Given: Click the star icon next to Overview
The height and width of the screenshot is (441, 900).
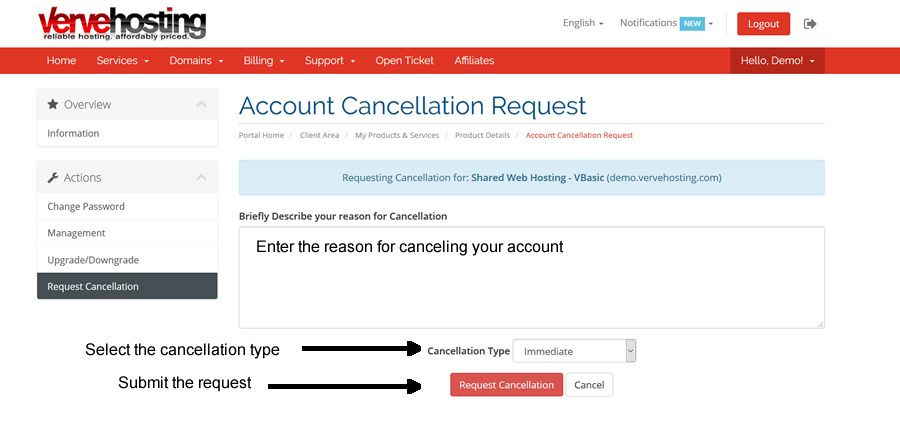Looking at the screenshot, I should click(x=53, y=104).
